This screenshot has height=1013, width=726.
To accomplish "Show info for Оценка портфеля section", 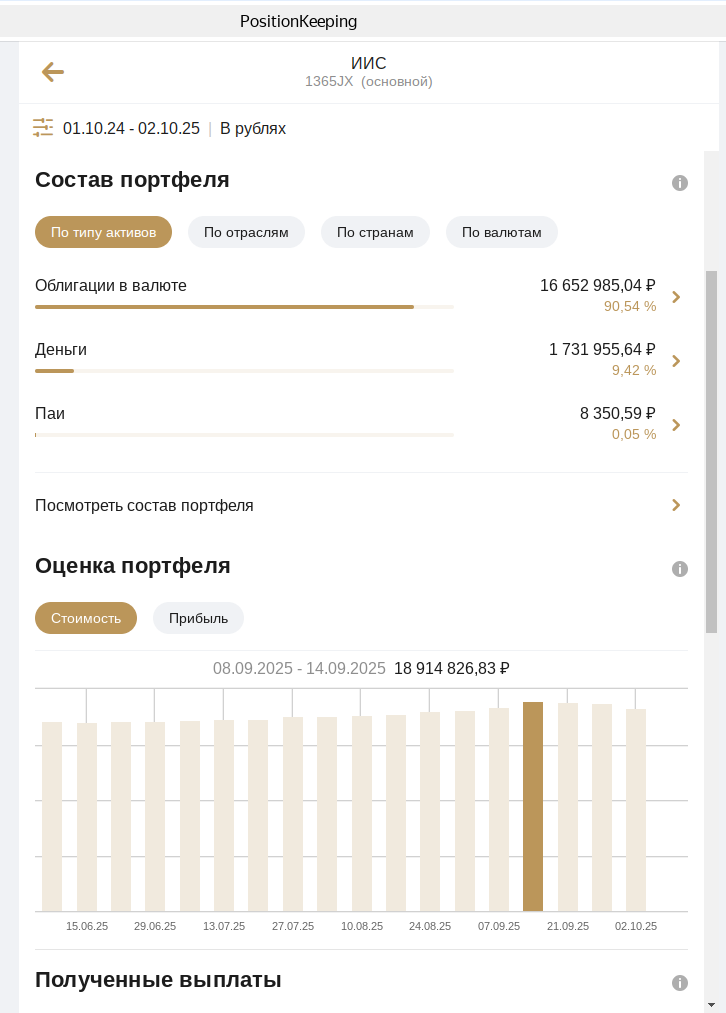I will tap(680, 569).
